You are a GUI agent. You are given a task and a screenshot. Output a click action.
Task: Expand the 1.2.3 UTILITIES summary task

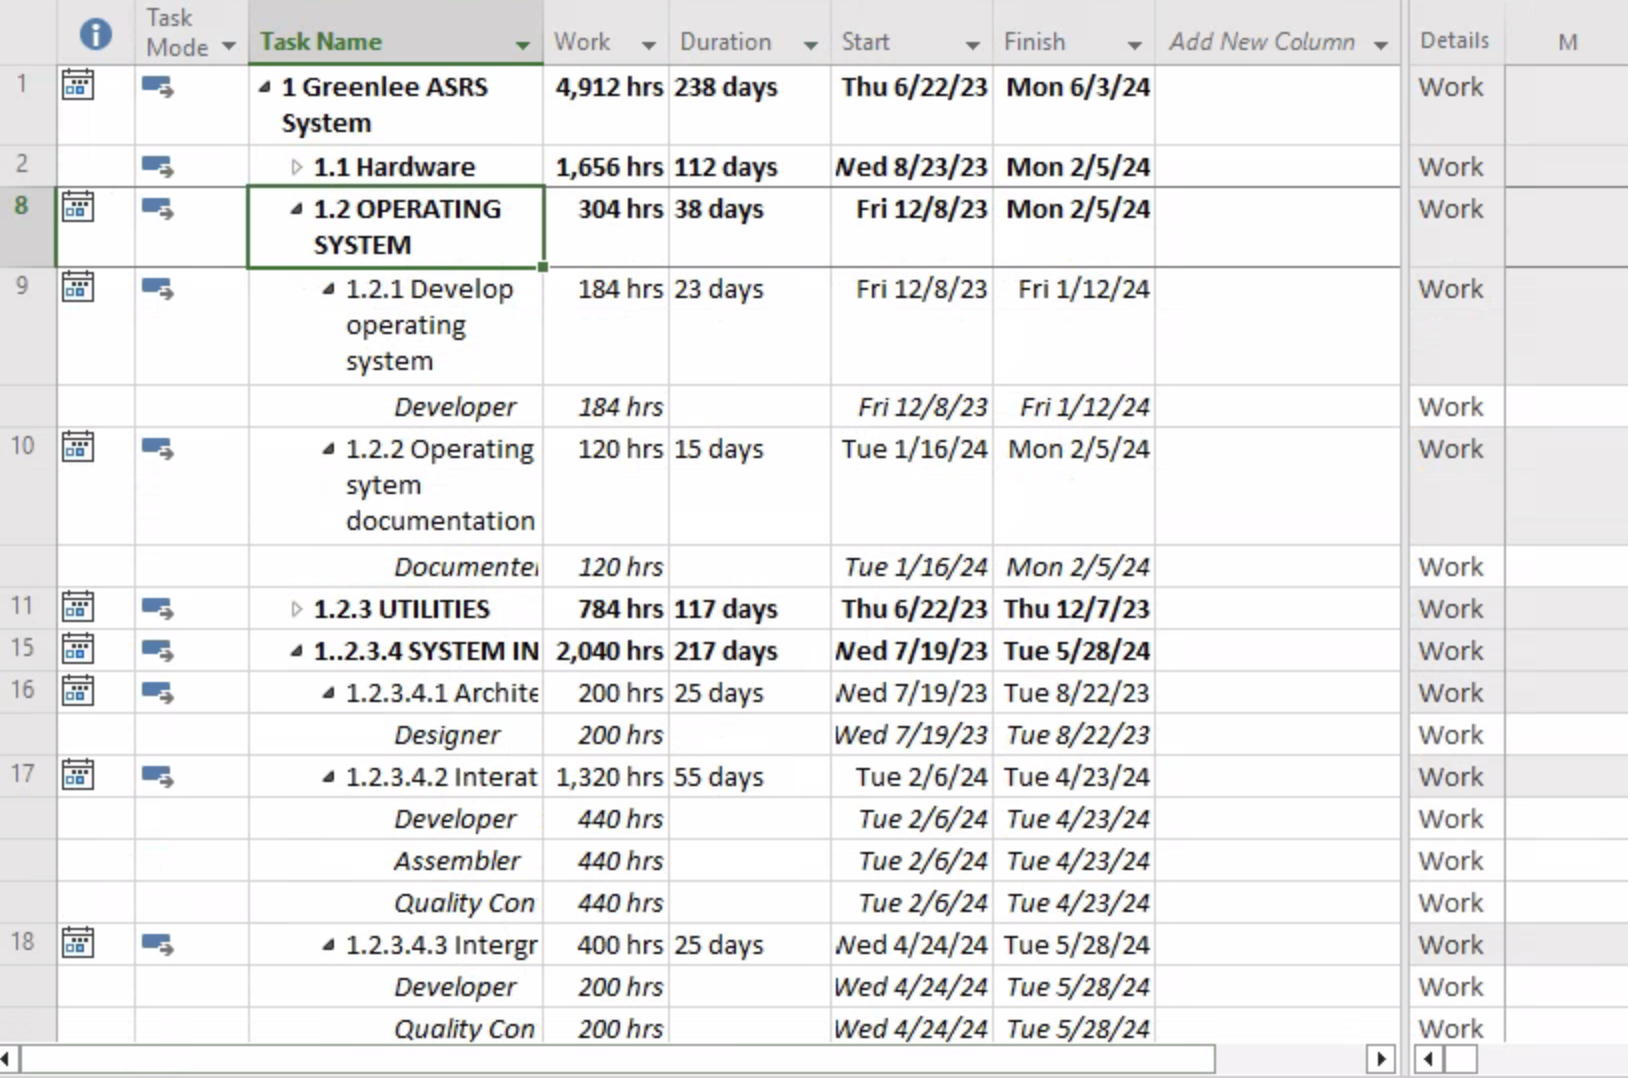[x=296, y=609]
